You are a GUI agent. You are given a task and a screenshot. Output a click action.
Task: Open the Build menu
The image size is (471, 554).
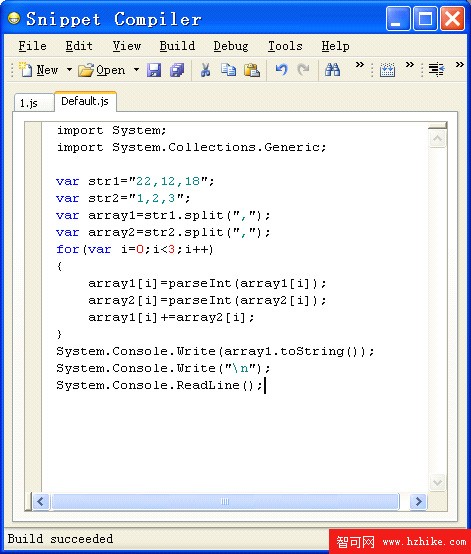pos(177,46)
